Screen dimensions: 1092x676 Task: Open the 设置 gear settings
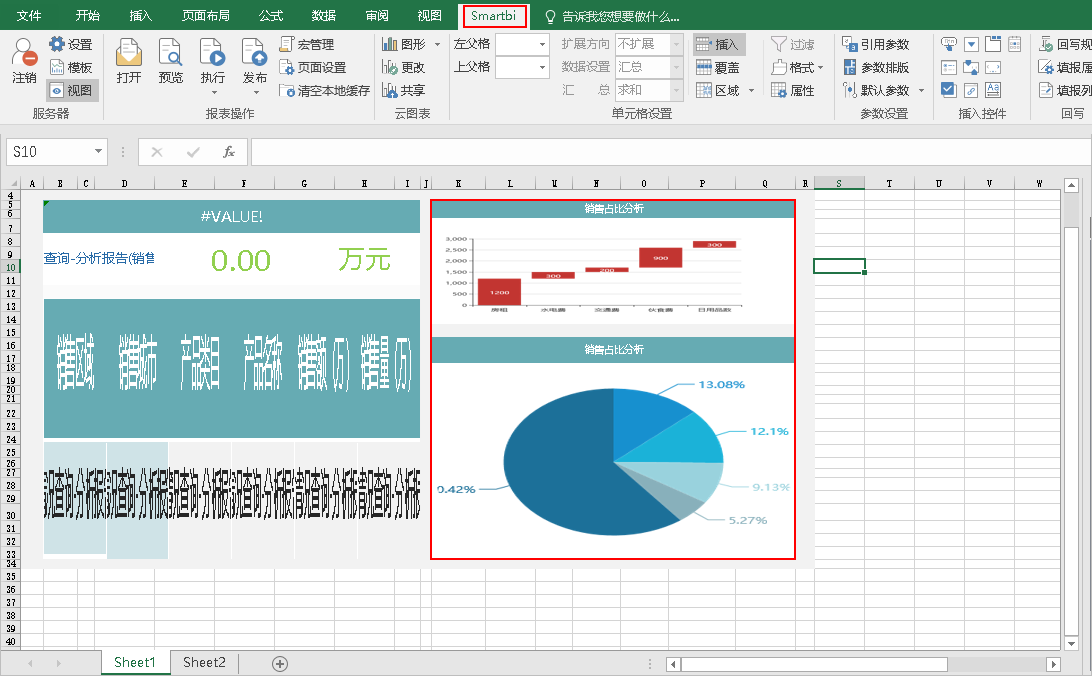point(70,45)
